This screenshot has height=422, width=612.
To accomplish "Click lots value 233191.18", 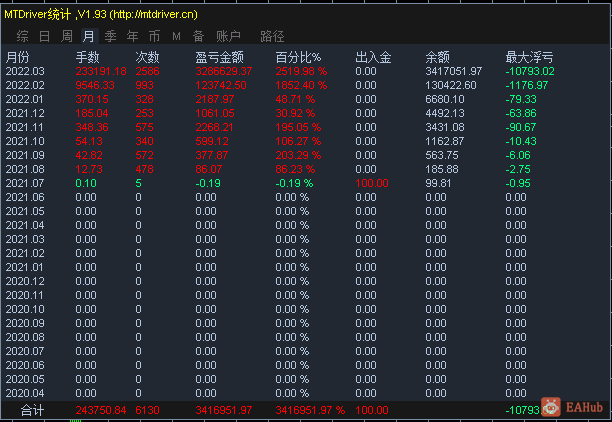I will (x=101, y=71).
